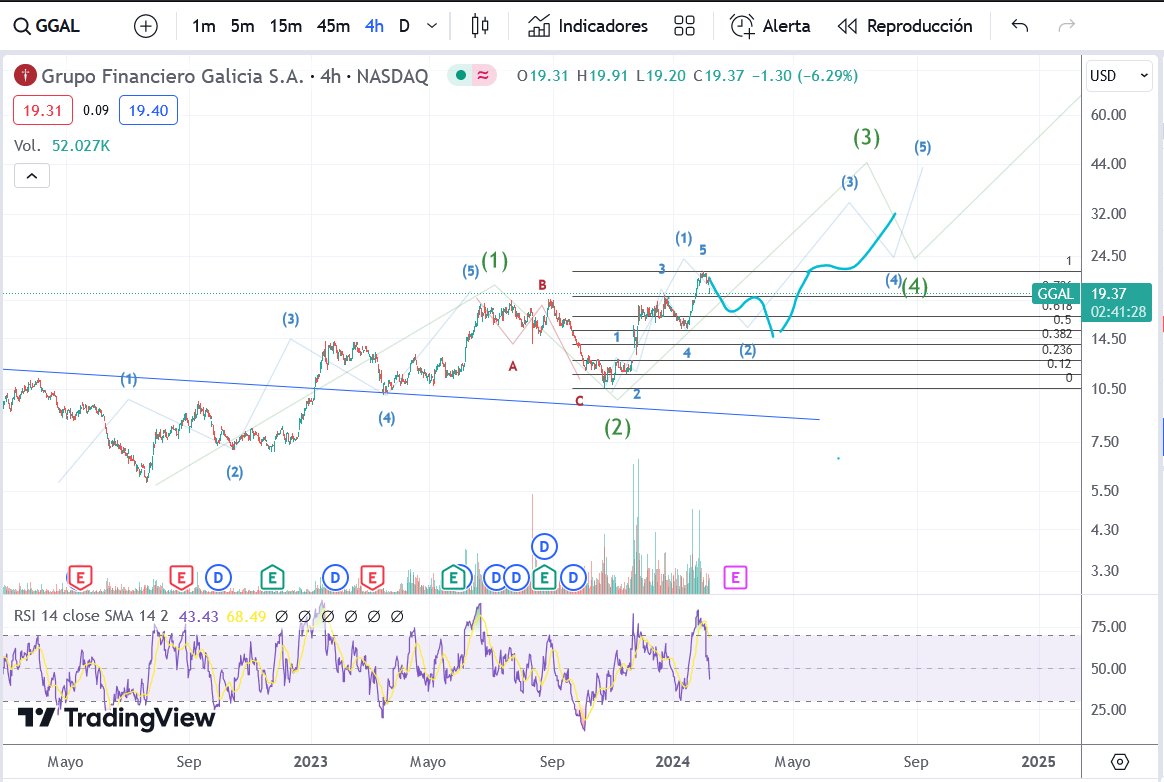This screenshot has height=782, width=1164.
Task: Click the Vol. 52.027K volume legend
Action: 62,146
